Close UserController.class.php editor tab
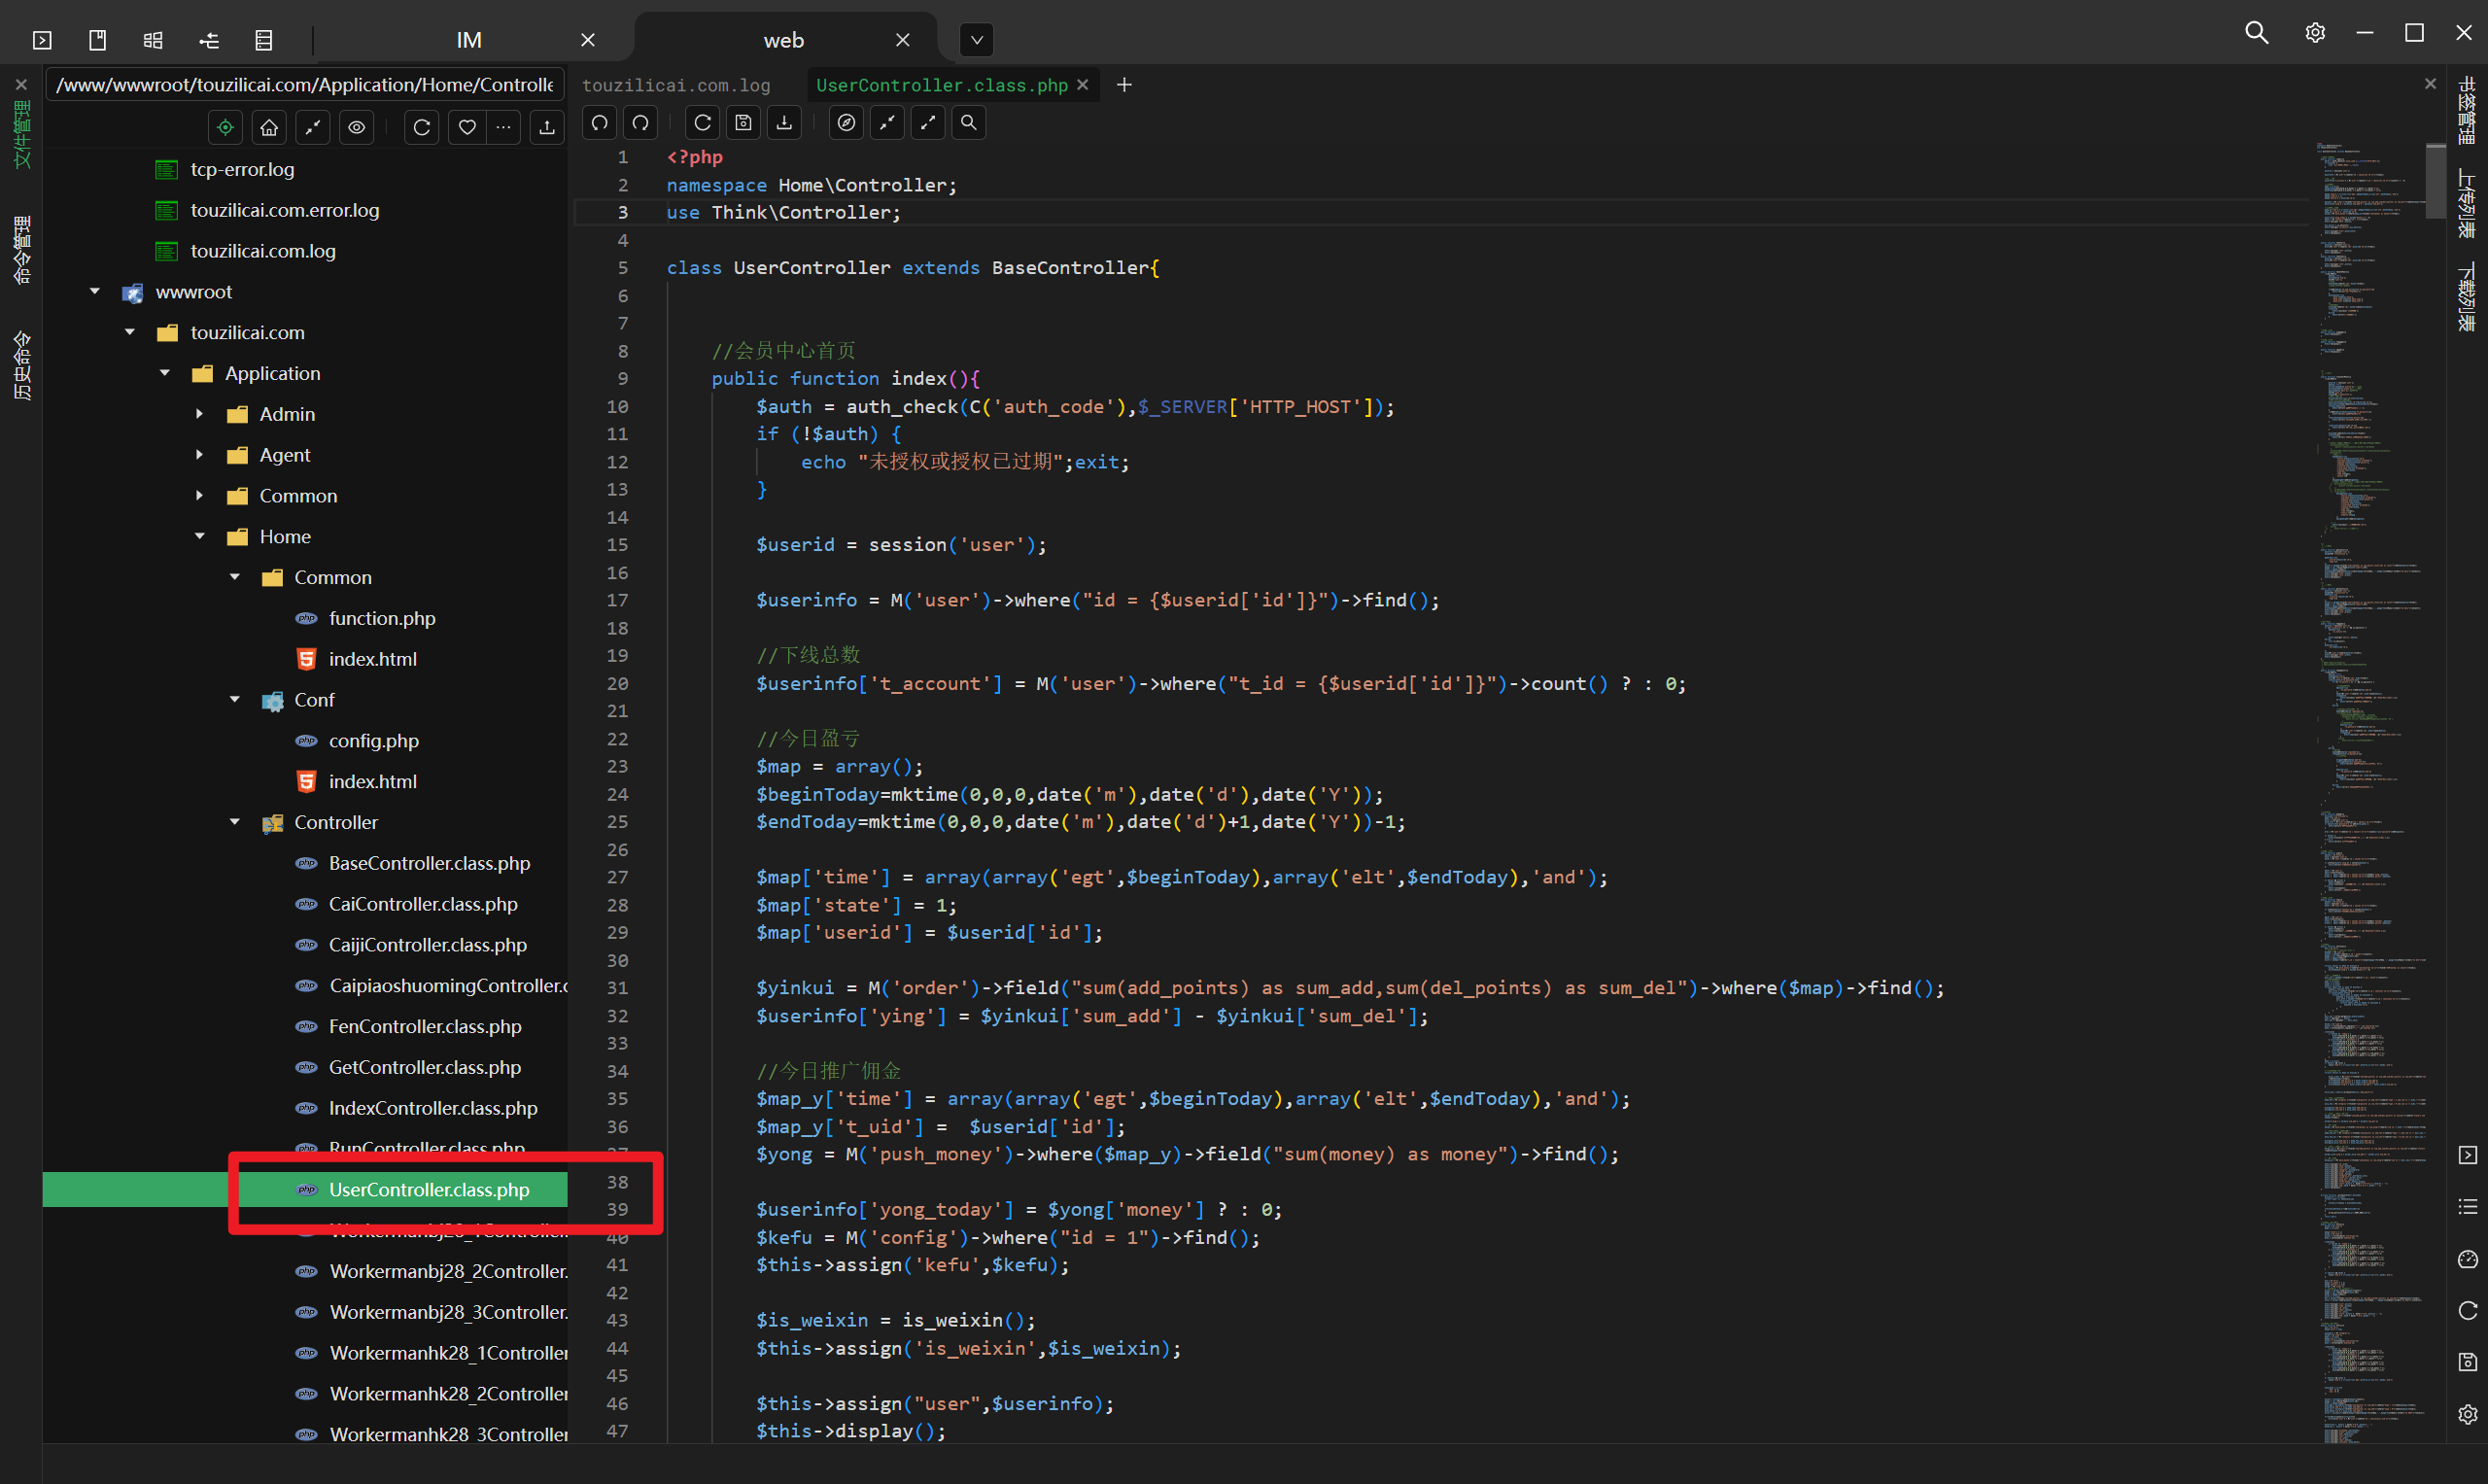This screenshot has height=1484, width=2488. tap(1082, 85)
